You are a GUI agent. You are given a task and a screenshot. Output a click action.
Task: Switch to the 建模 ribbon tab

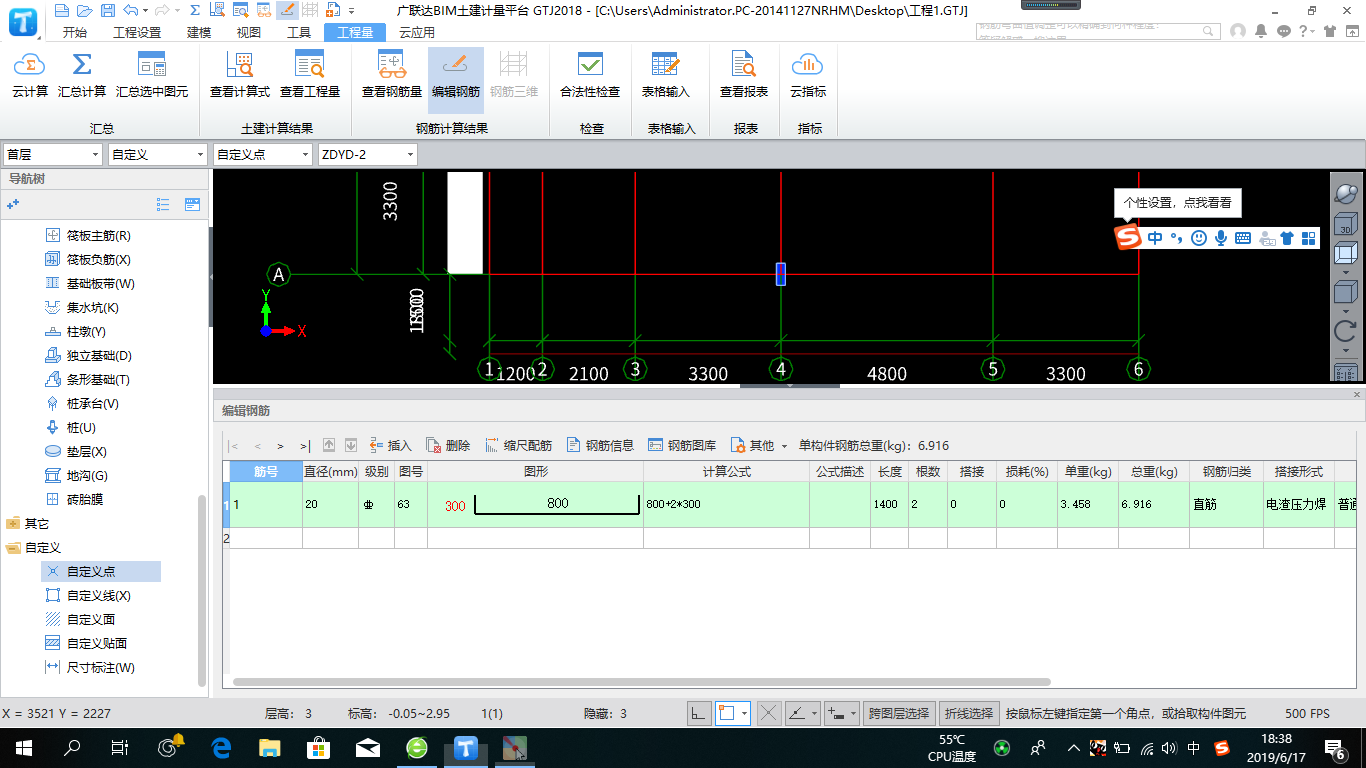pos(199,32)
